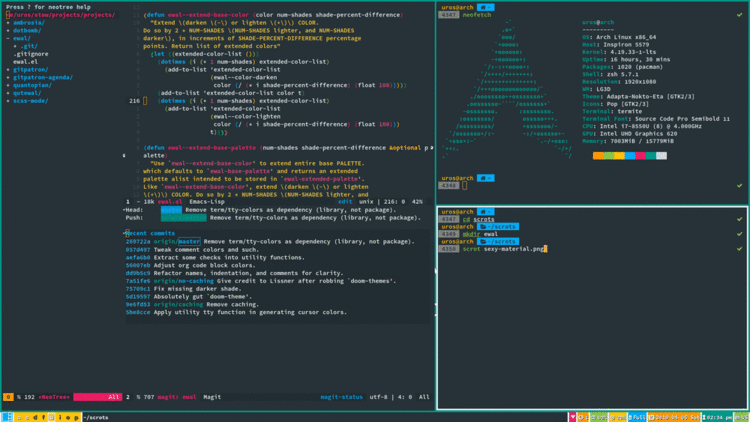Click the Push: line in magit status

(x=273, y=218)
